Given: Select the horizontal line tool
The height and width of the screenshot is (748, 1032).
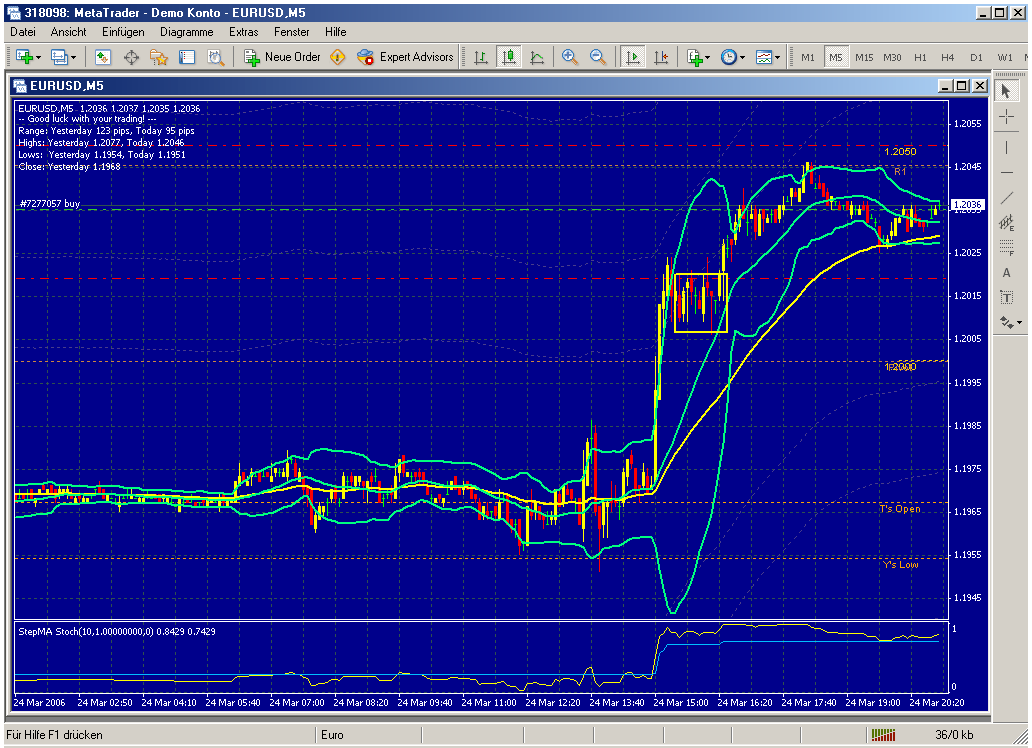Looking at the screenshot, I should coord(1006,173).
